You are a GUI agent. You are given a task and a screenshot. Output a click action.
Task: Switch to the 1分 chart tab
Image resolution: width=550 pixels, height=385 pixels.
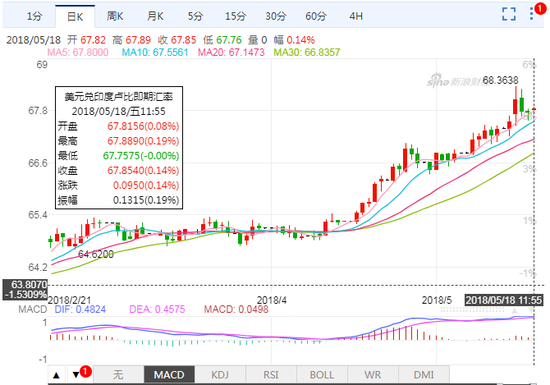click(x=34, y=16)
